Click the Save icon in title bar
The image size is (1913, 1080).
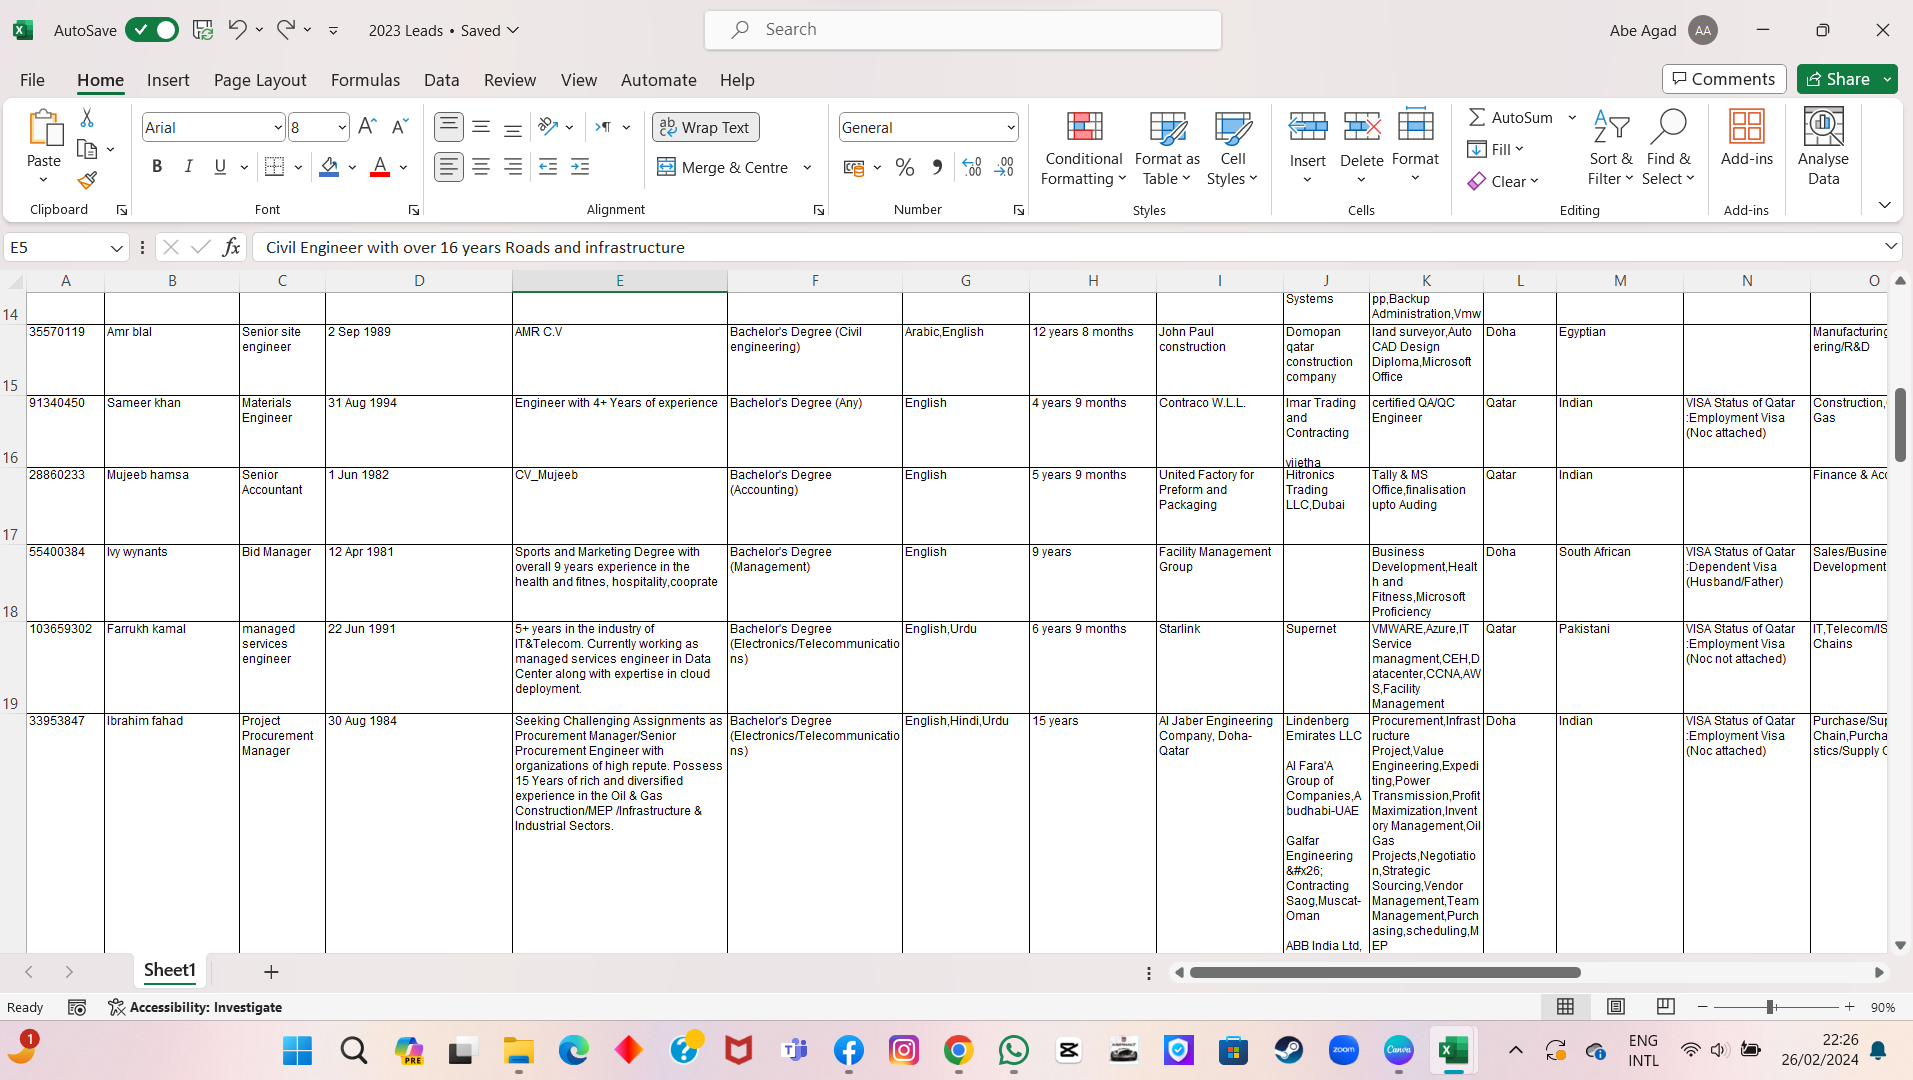(203, 30)
